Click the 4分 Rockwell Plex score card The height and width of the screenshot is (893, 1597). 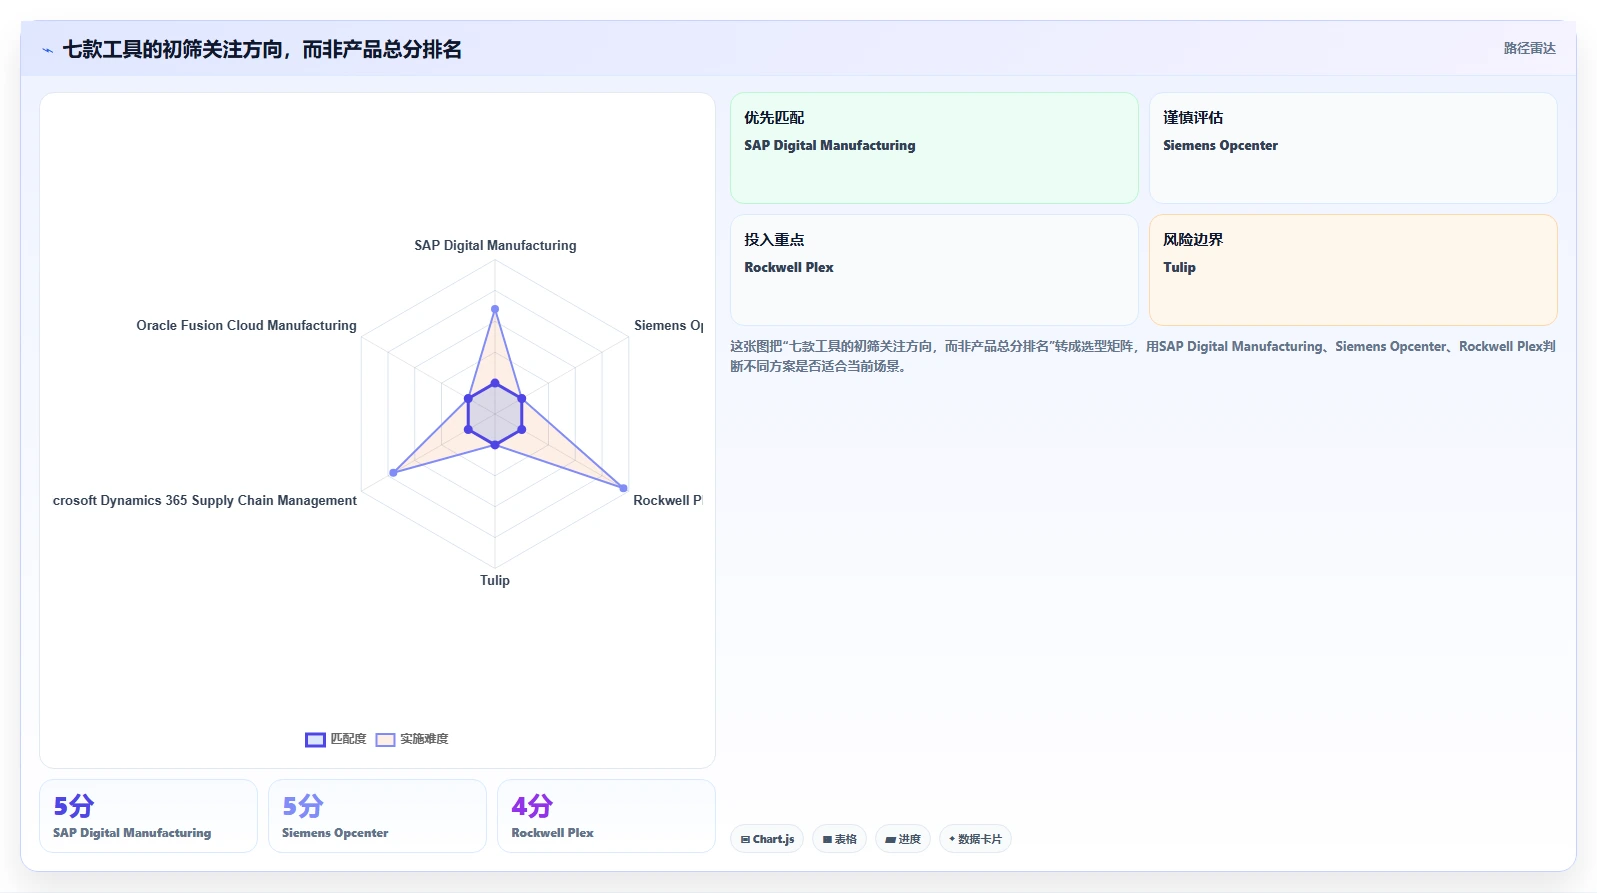(x=606, y=816)
